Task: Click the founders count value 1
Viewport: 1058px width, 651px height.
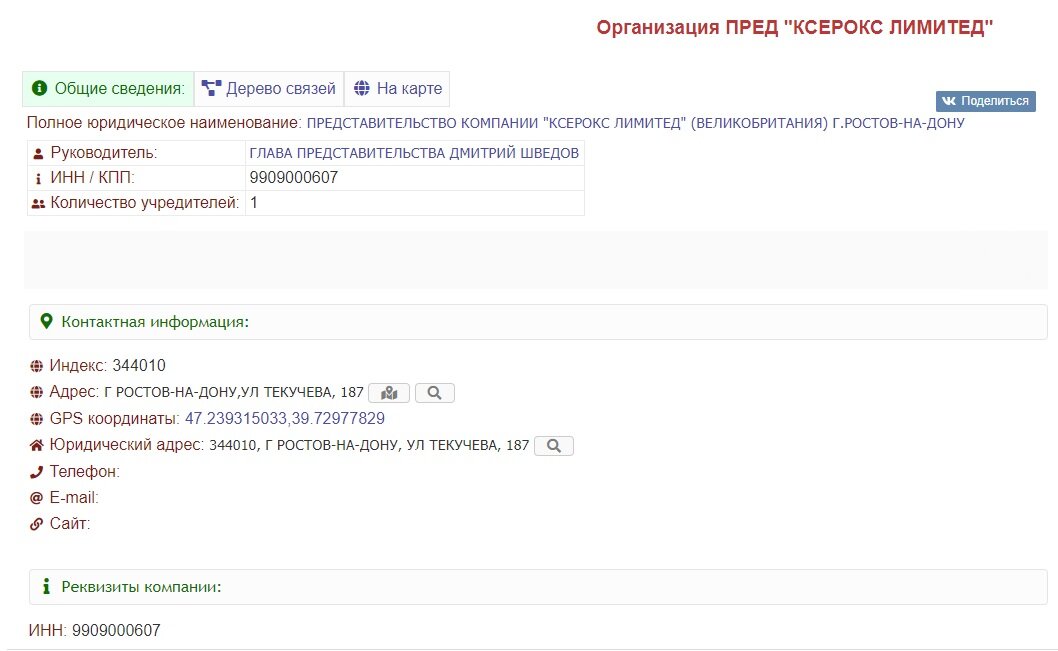Action: coord(254,203)
